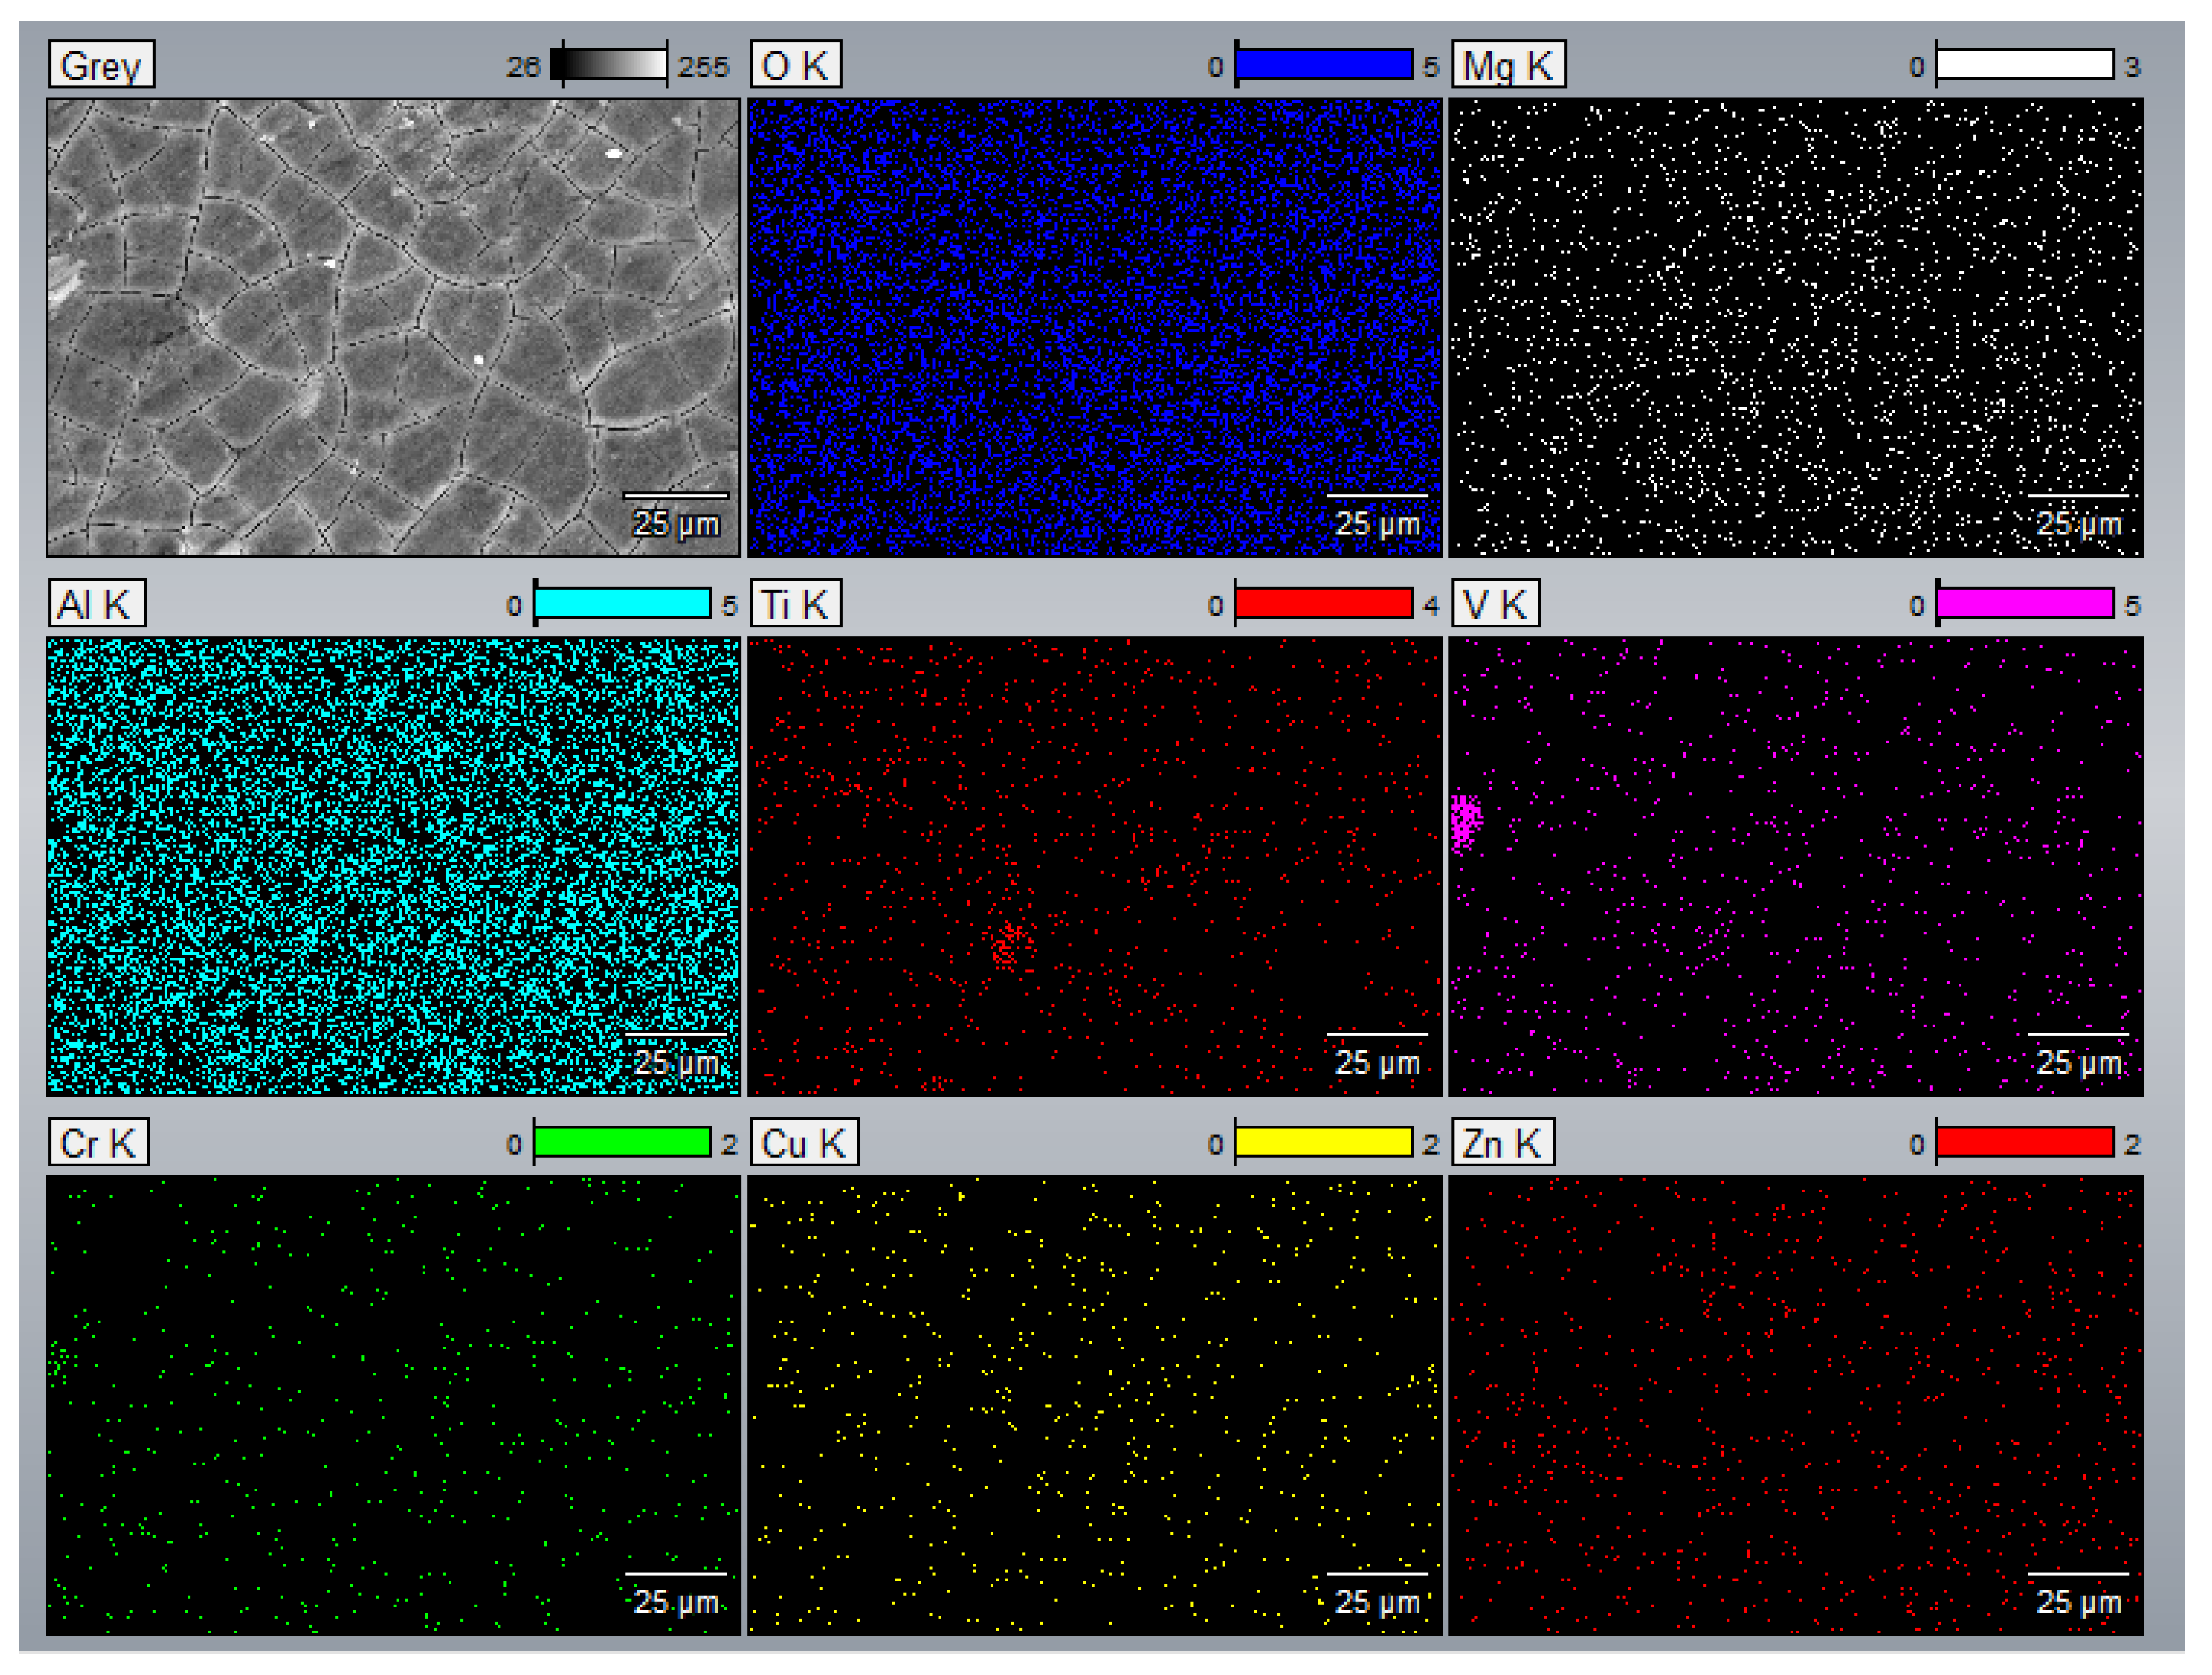
Task: Click the V K magenta map
Action: pos(1795,866)
